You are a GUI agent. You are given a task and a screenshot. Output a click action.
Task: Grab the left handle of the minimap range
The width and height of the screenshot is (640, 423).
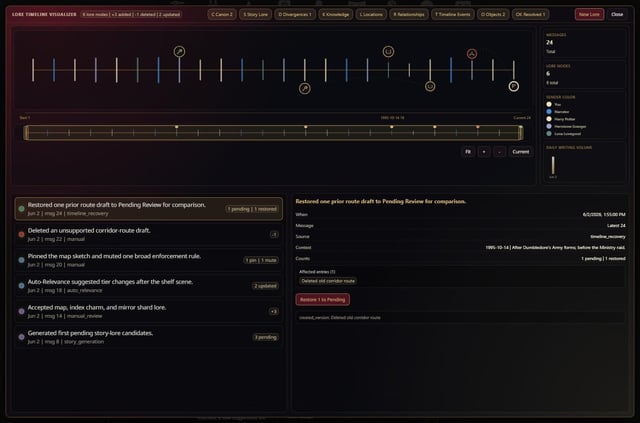(27, 133)
